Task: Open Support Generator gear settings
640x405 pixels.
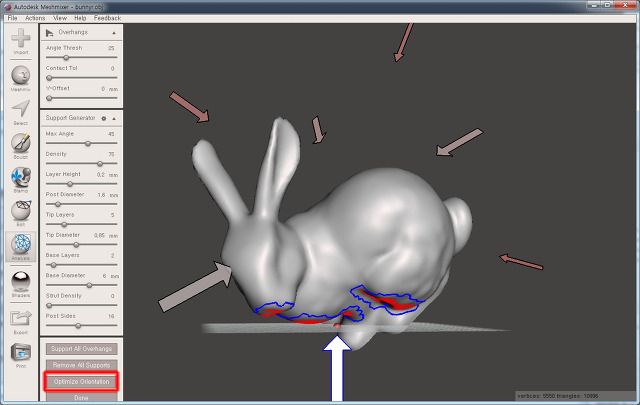Action: click(104, 118)
